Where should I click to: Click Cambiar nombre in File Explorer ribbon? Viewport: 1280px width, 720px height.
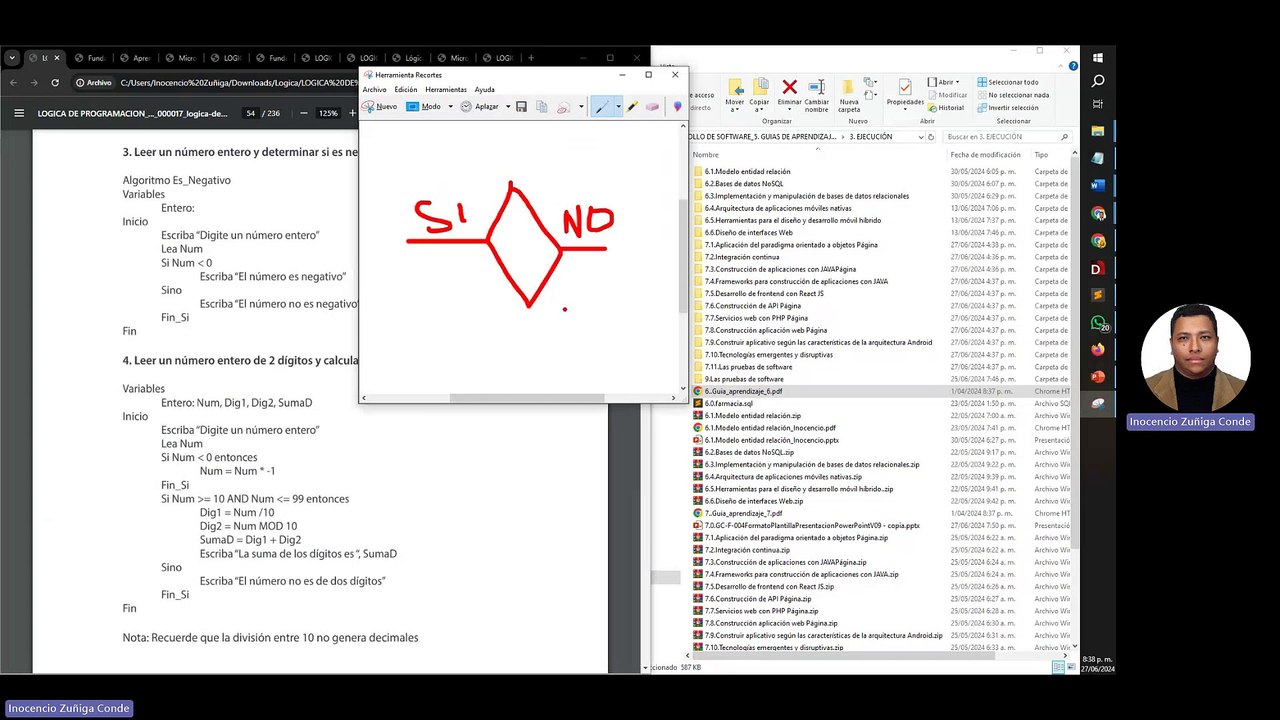(x=817, y=94)
